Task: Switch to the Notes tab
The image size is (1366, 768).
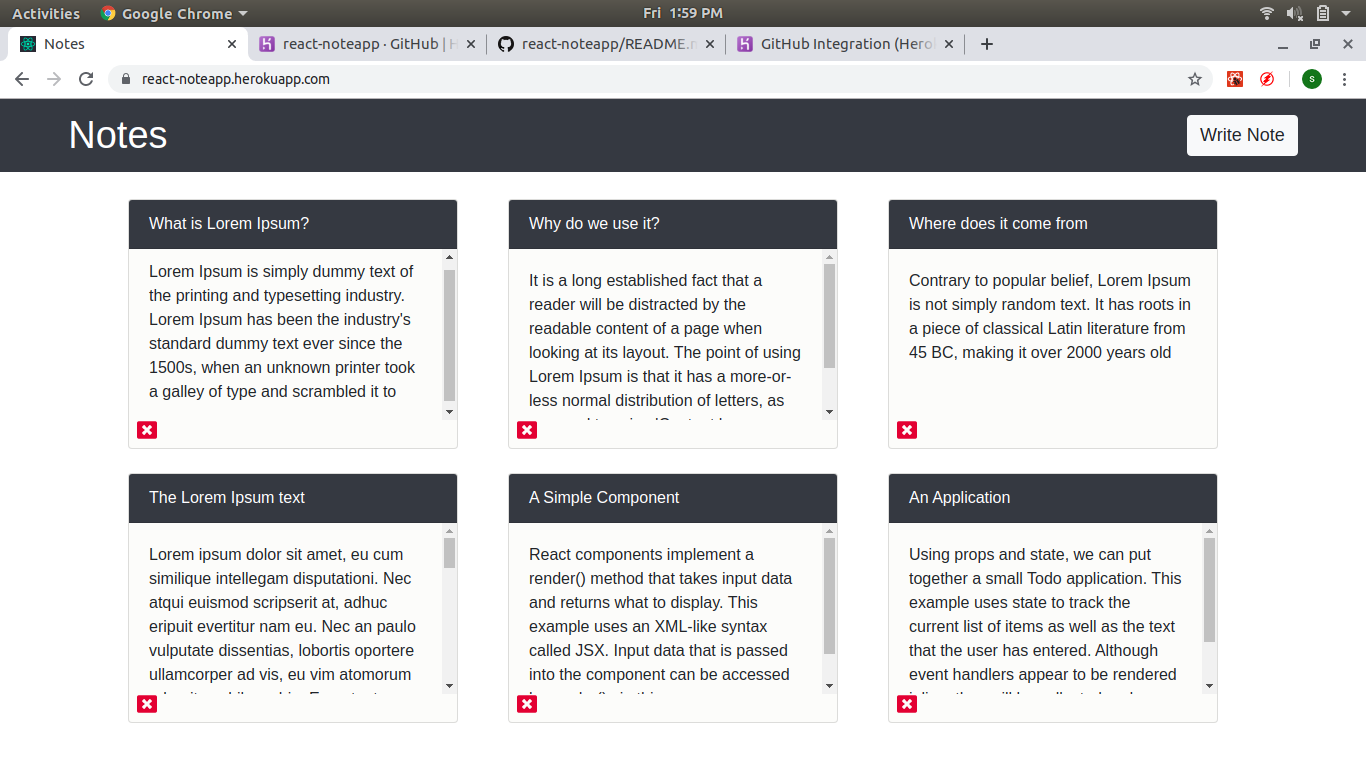Action: (x=126, y=44)
